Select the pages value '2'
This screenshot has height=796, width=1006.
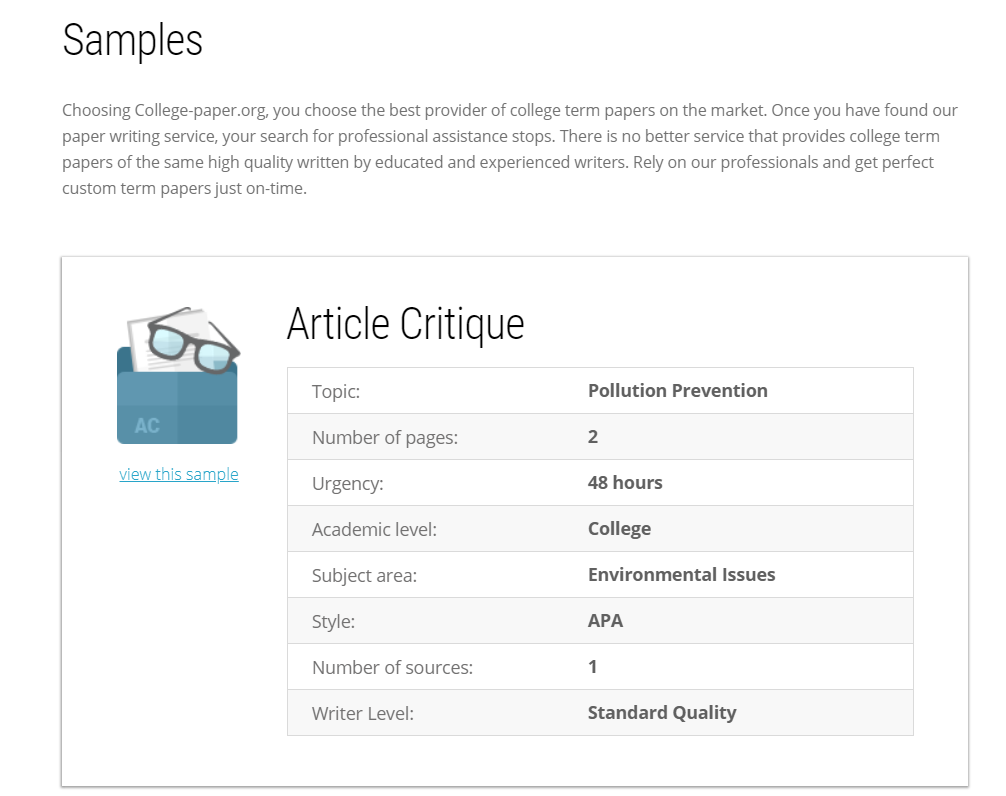point(593,437)
